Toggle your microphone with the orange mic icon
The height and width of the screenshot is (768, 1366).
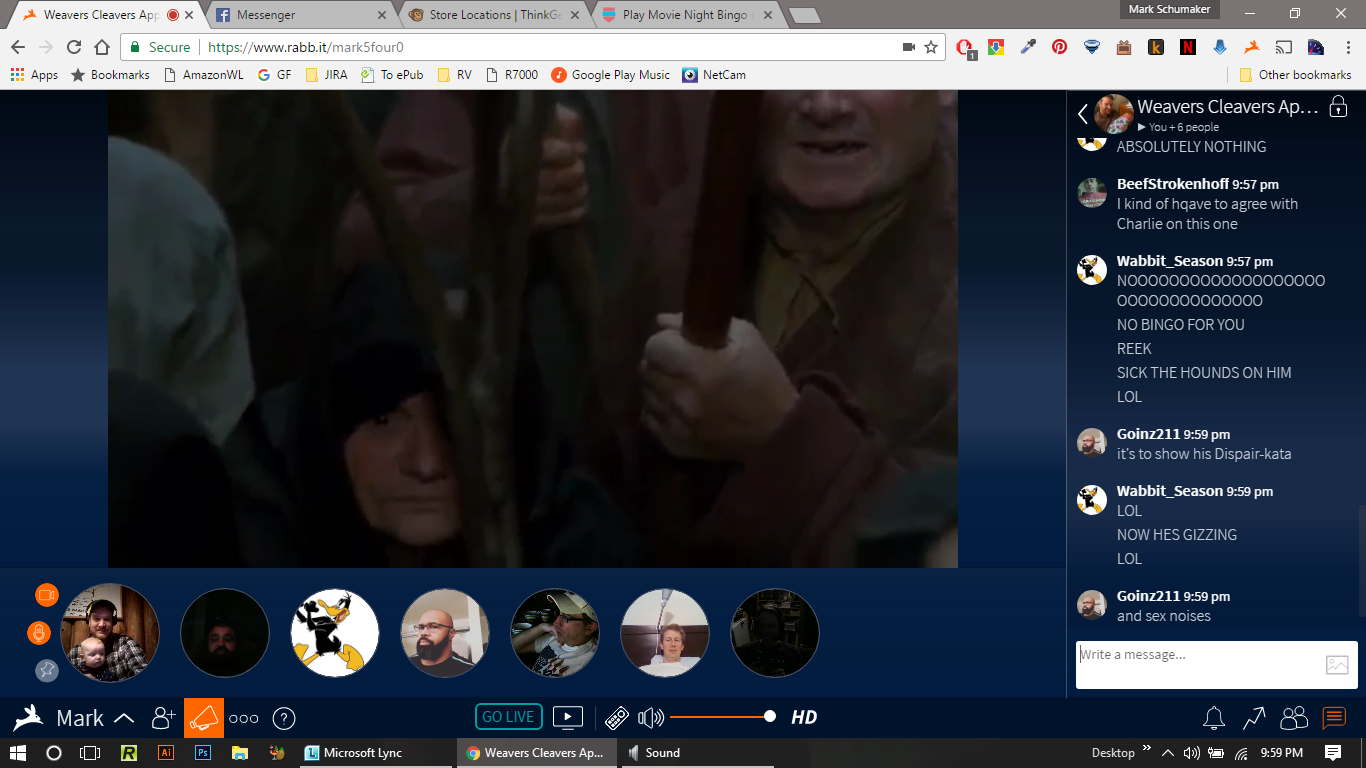click(39, 633)
